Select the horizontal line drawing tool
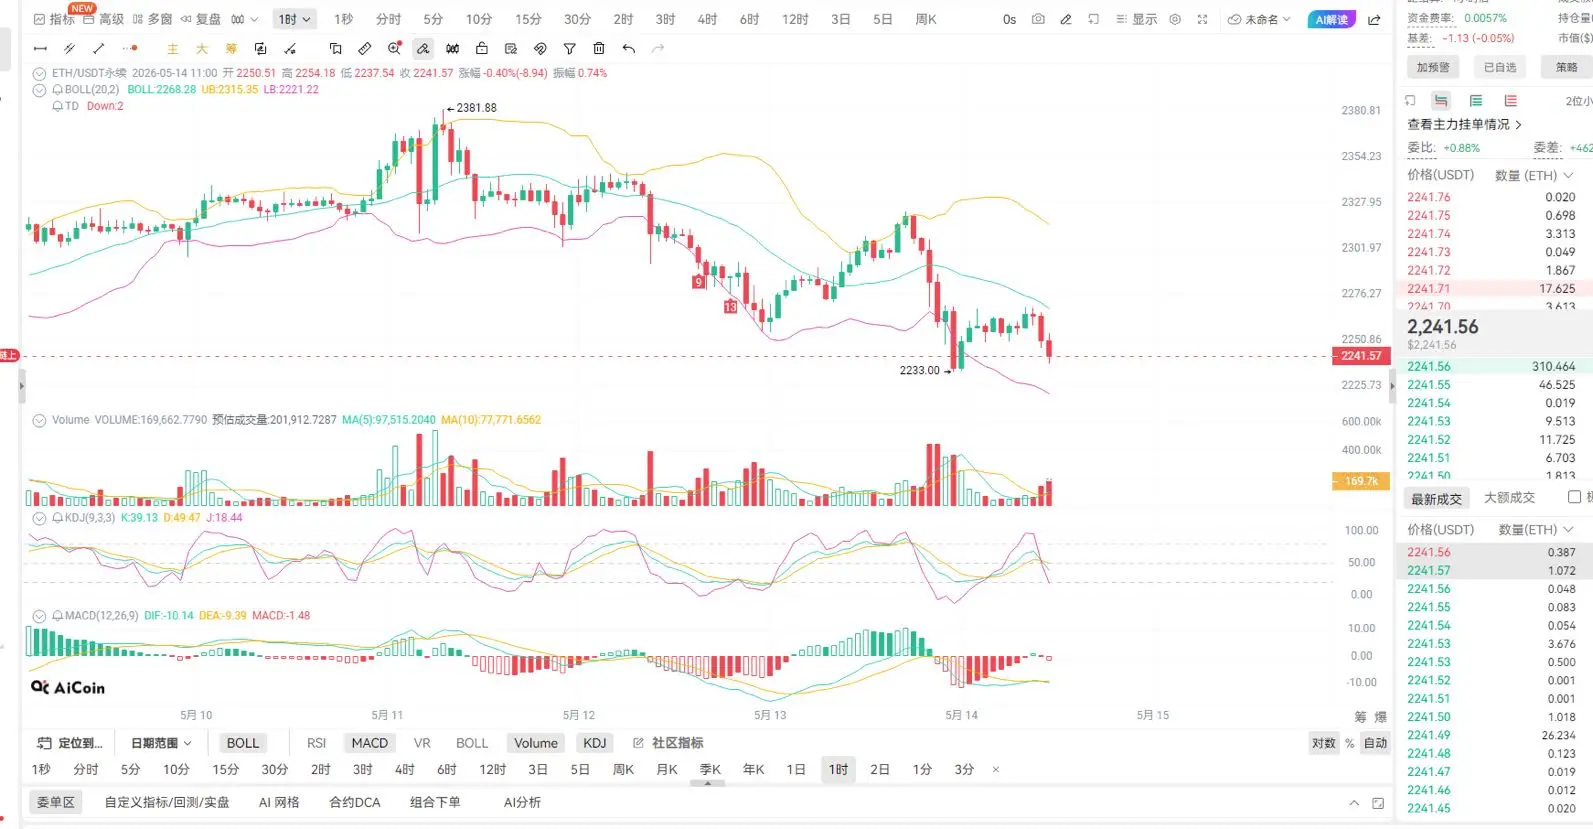Viewport: 1593px width, 829px height. pos(40,49)
